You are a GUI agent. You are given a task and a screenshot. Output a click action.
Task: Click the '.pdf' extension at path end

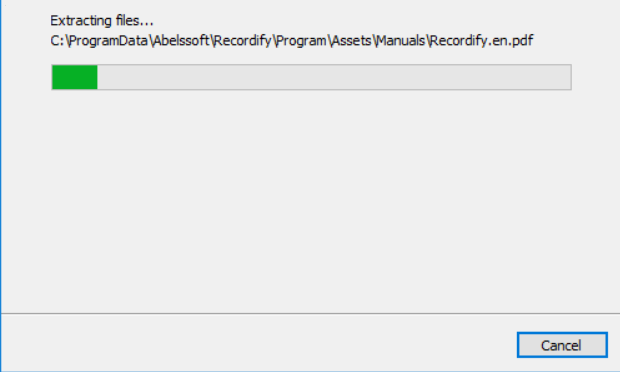pyautogui.click(x=520, y=41)
